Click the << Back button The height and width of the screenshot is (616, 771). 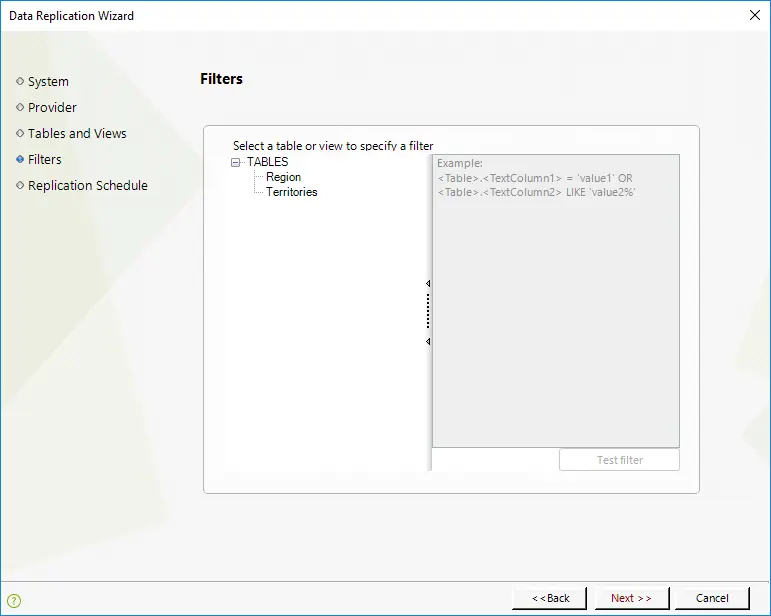point(549,598)
